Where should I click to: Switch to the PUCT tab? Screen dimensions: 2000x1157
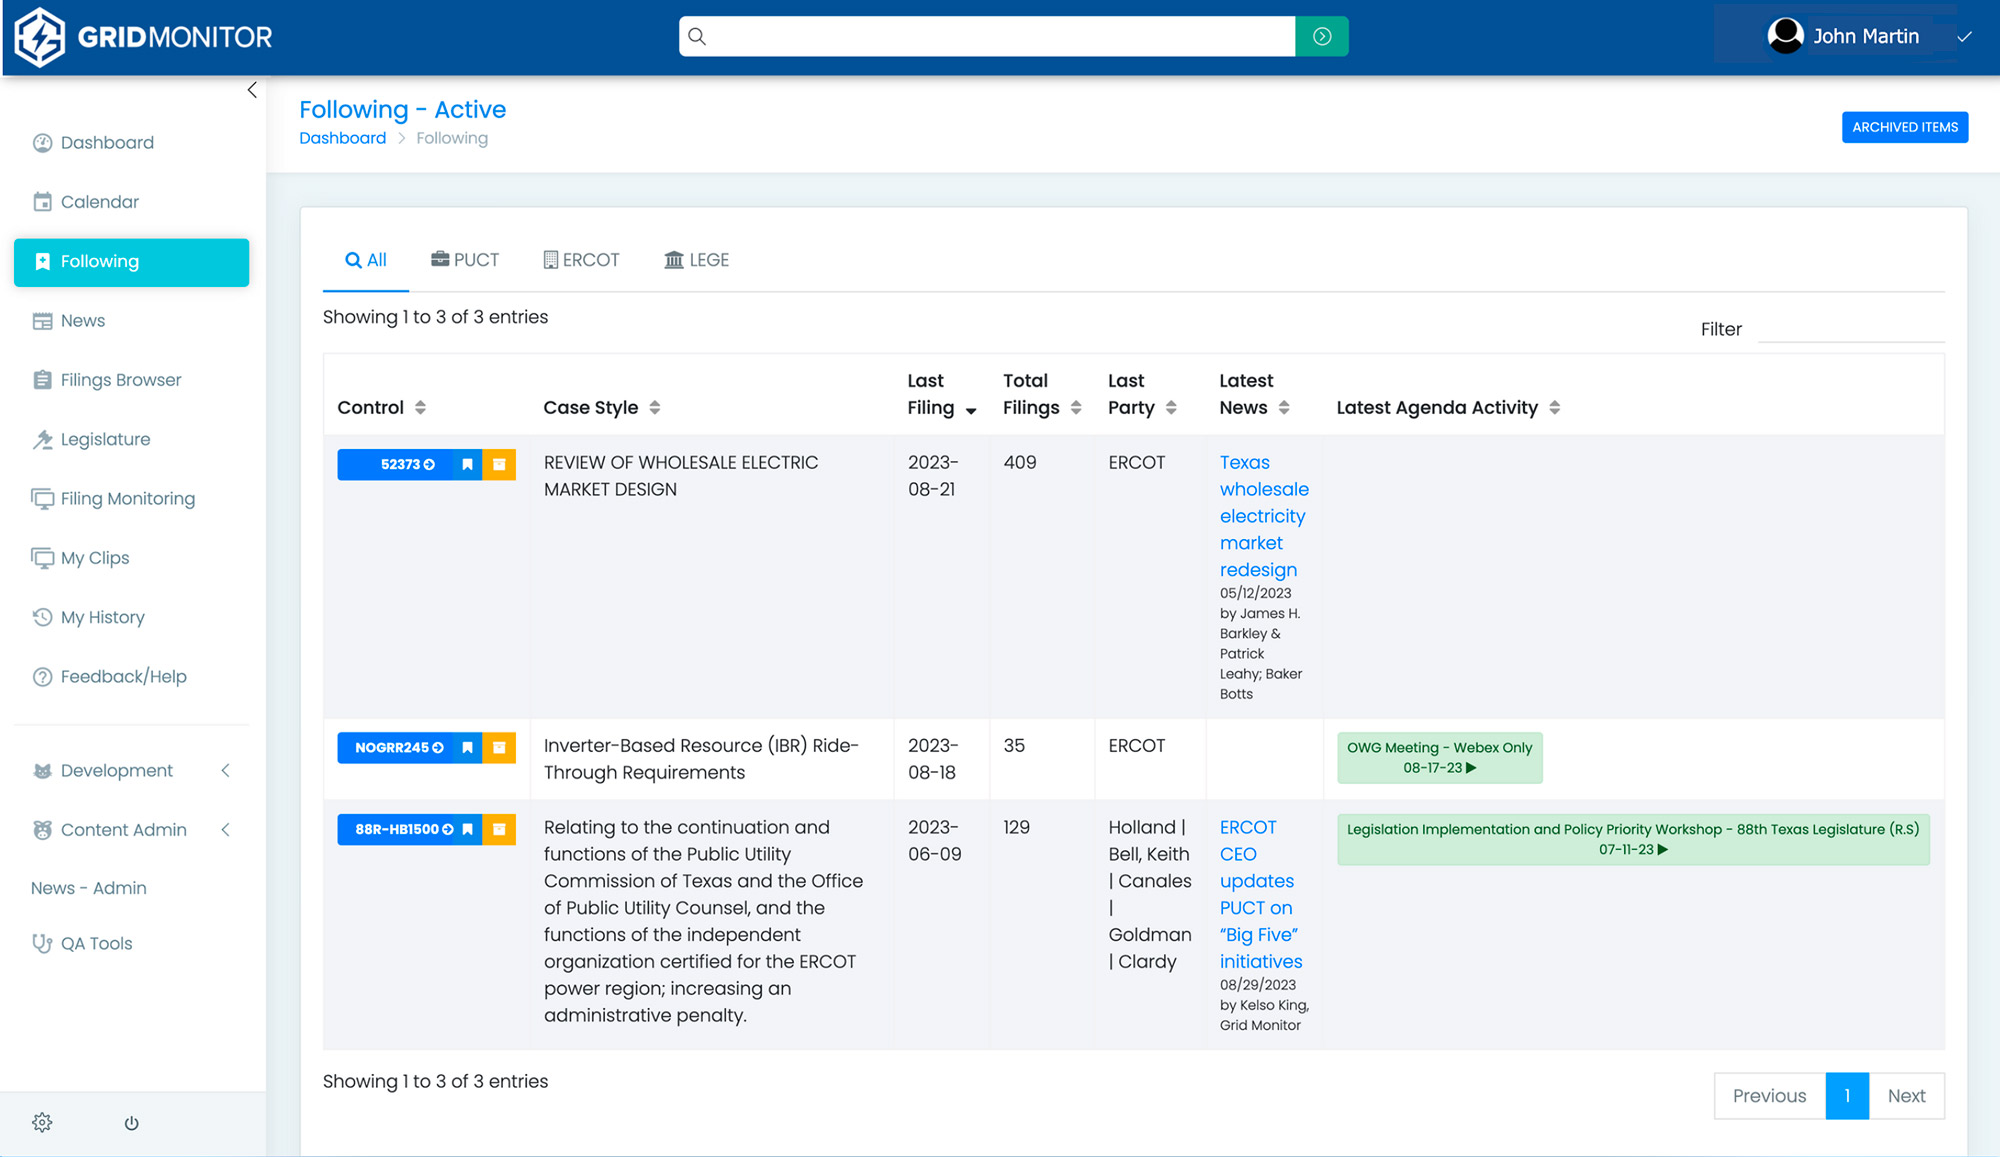[x=465, y=261]
